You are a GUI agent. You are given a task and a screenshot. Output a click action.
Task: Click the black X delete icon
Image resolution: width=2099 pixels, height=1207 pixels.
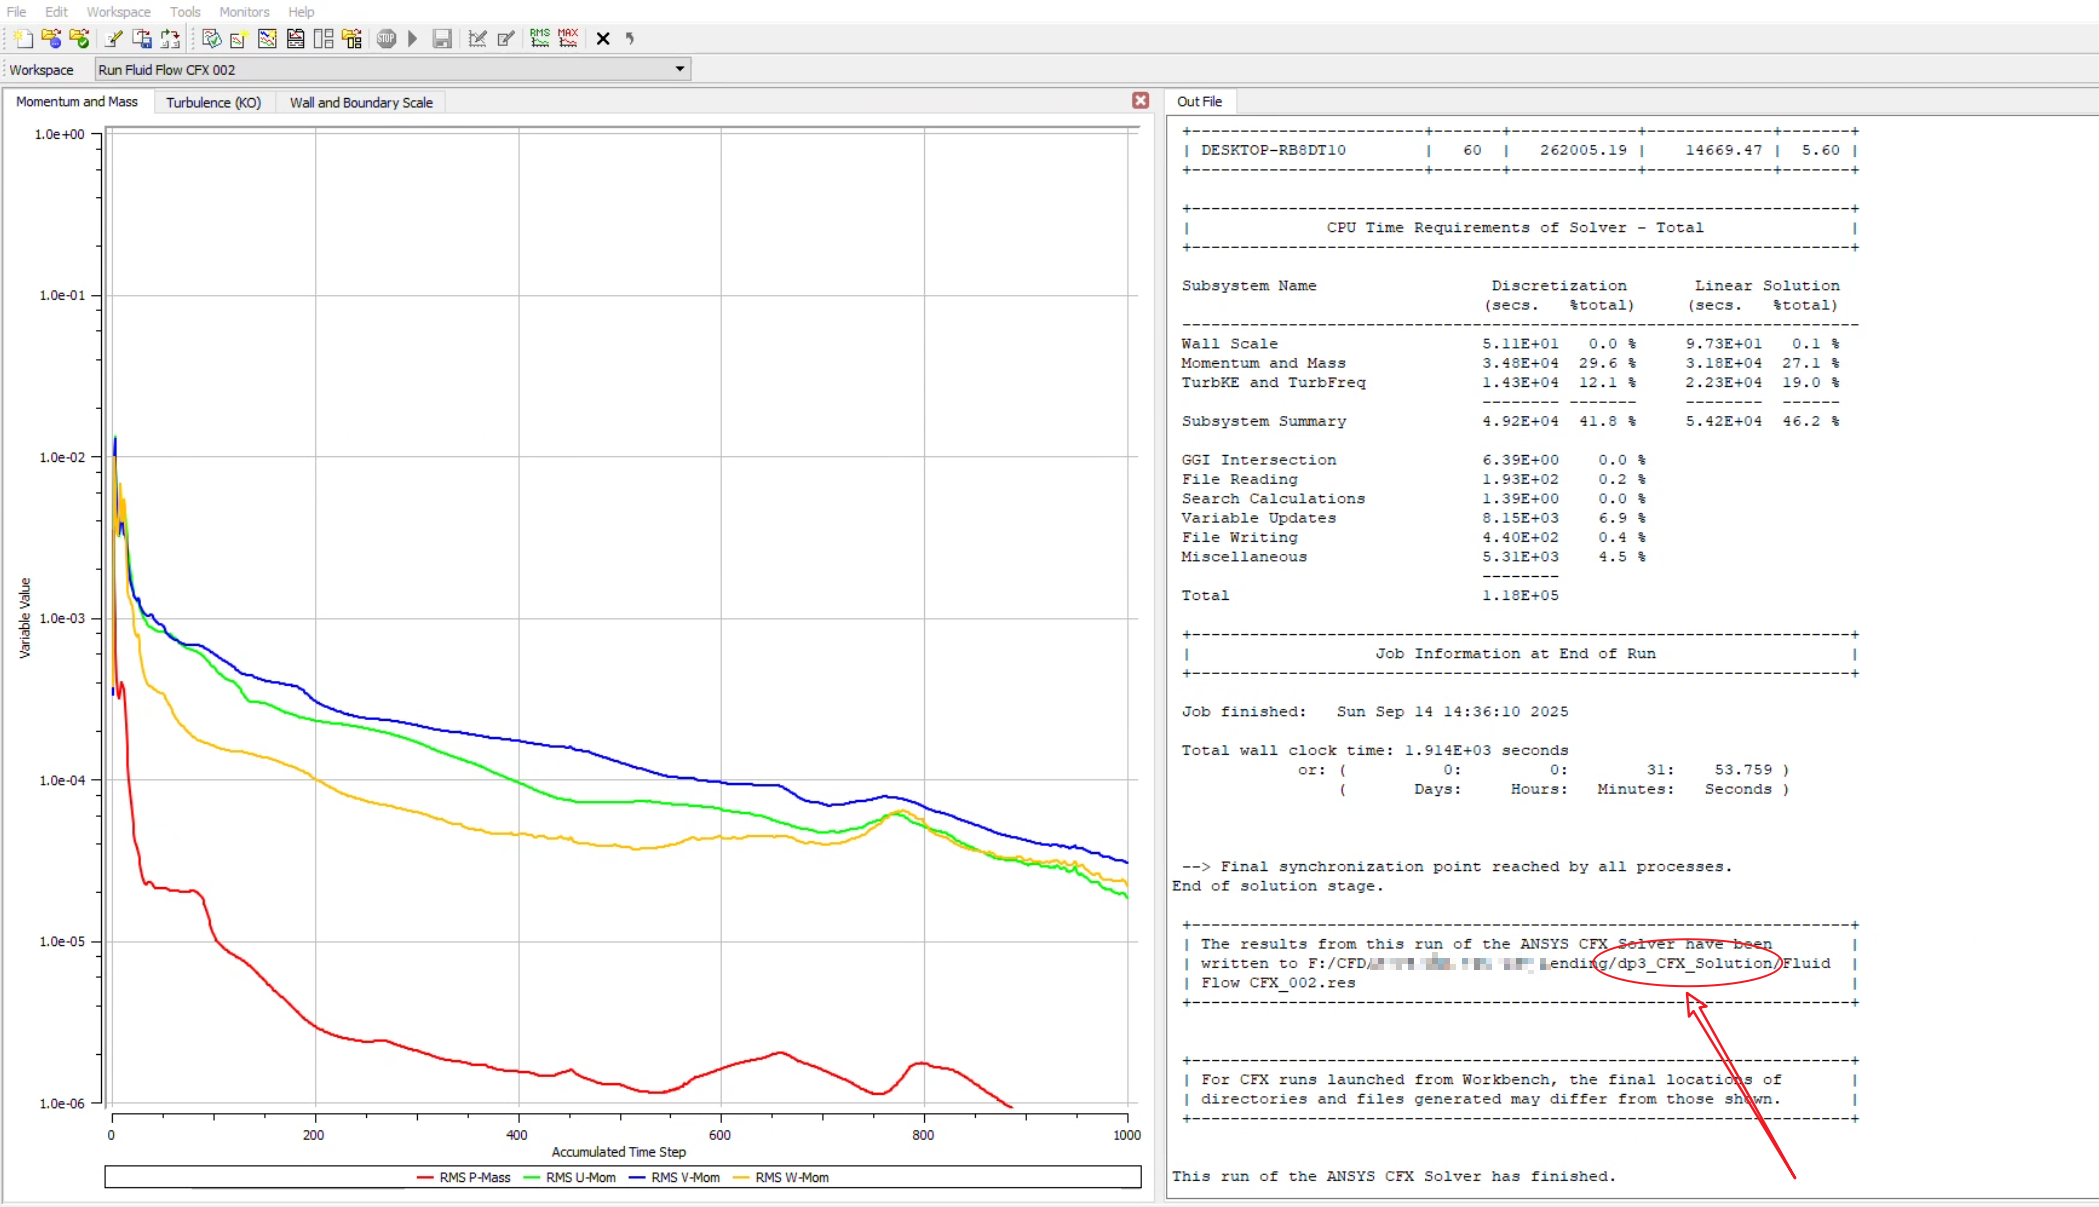click(603, 39)
